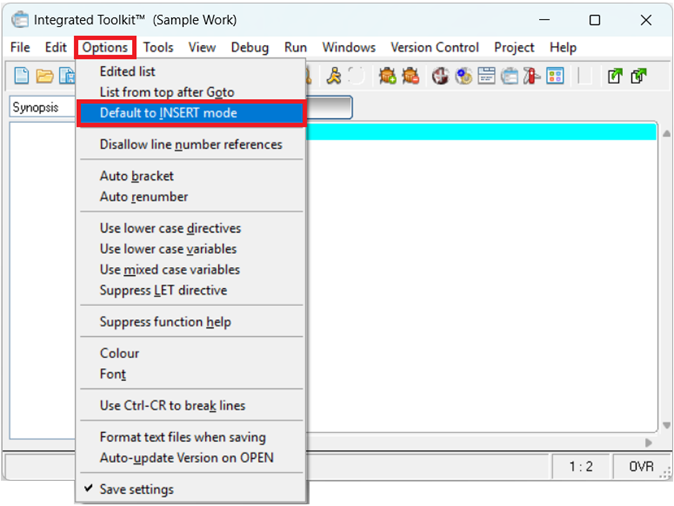Expand the Version Control menu
The image size is (674, 506).
pyautogui.click(x=434, y=47)
